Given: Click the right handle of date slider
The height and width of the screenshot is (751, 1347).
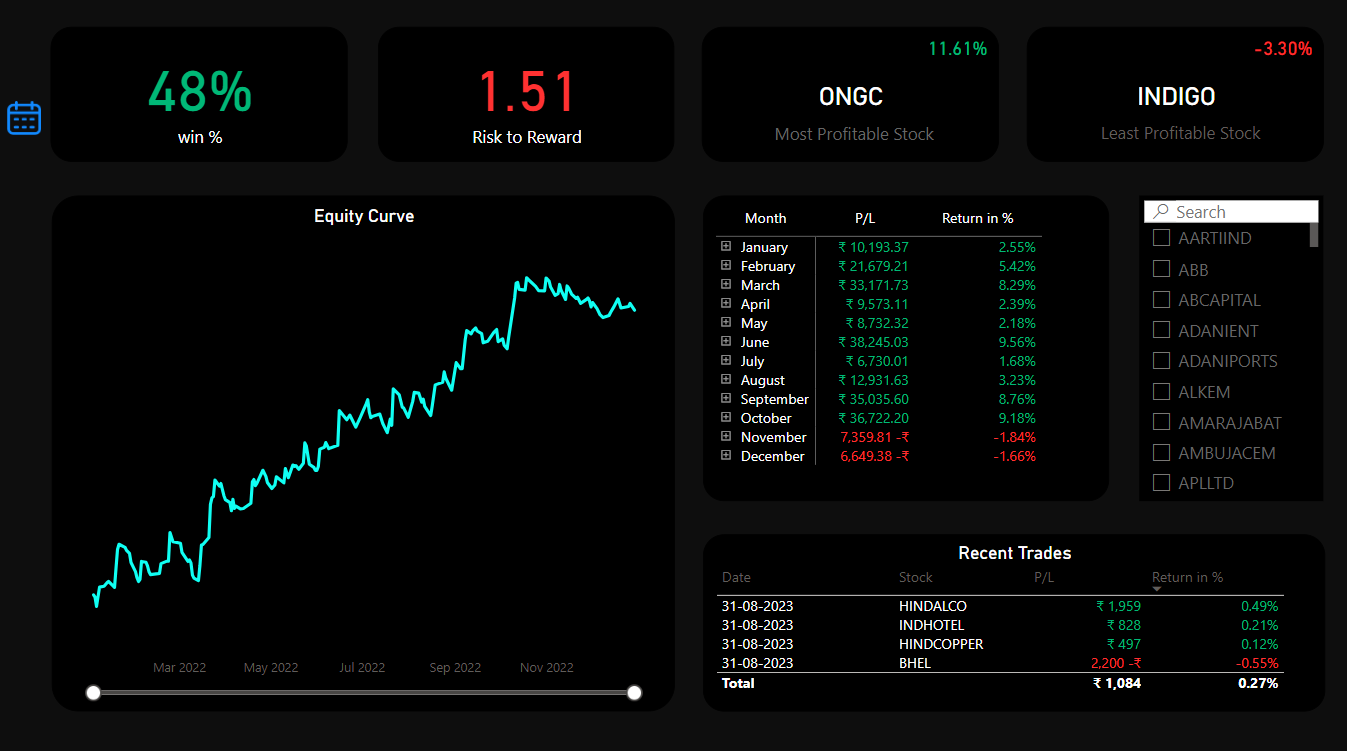Looking at the screenshot, I should pyautogui.click(x=634, y=692).
